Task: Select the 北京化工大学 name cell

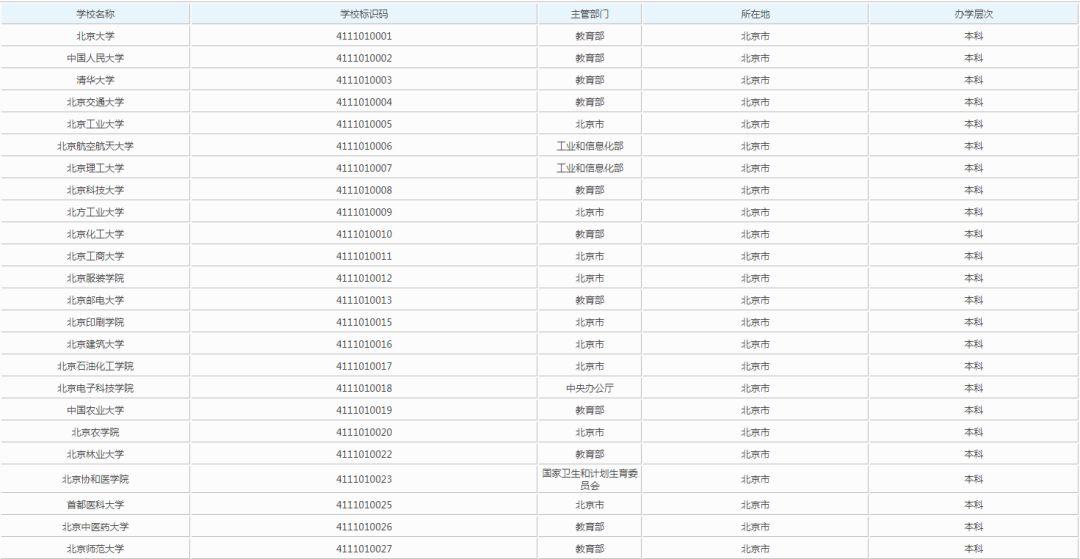Action: pyautogui.click(x=95, y=234)
